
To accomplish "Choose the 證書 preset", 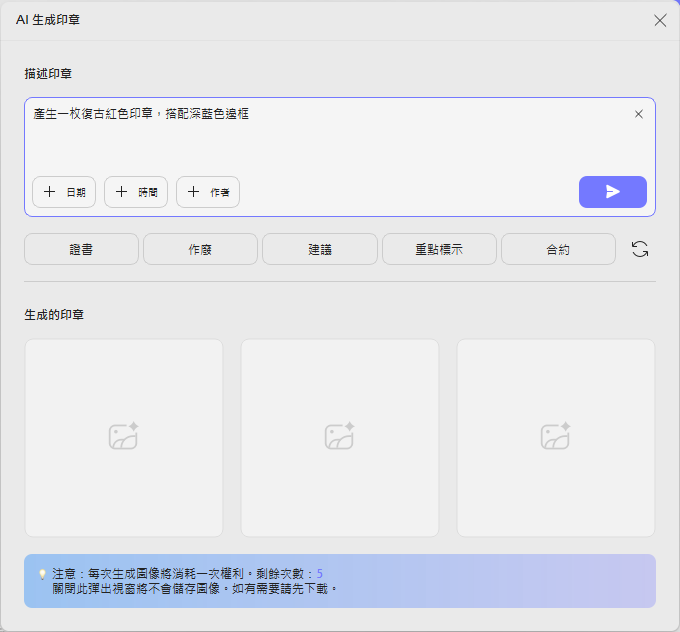I will (81, 249).
